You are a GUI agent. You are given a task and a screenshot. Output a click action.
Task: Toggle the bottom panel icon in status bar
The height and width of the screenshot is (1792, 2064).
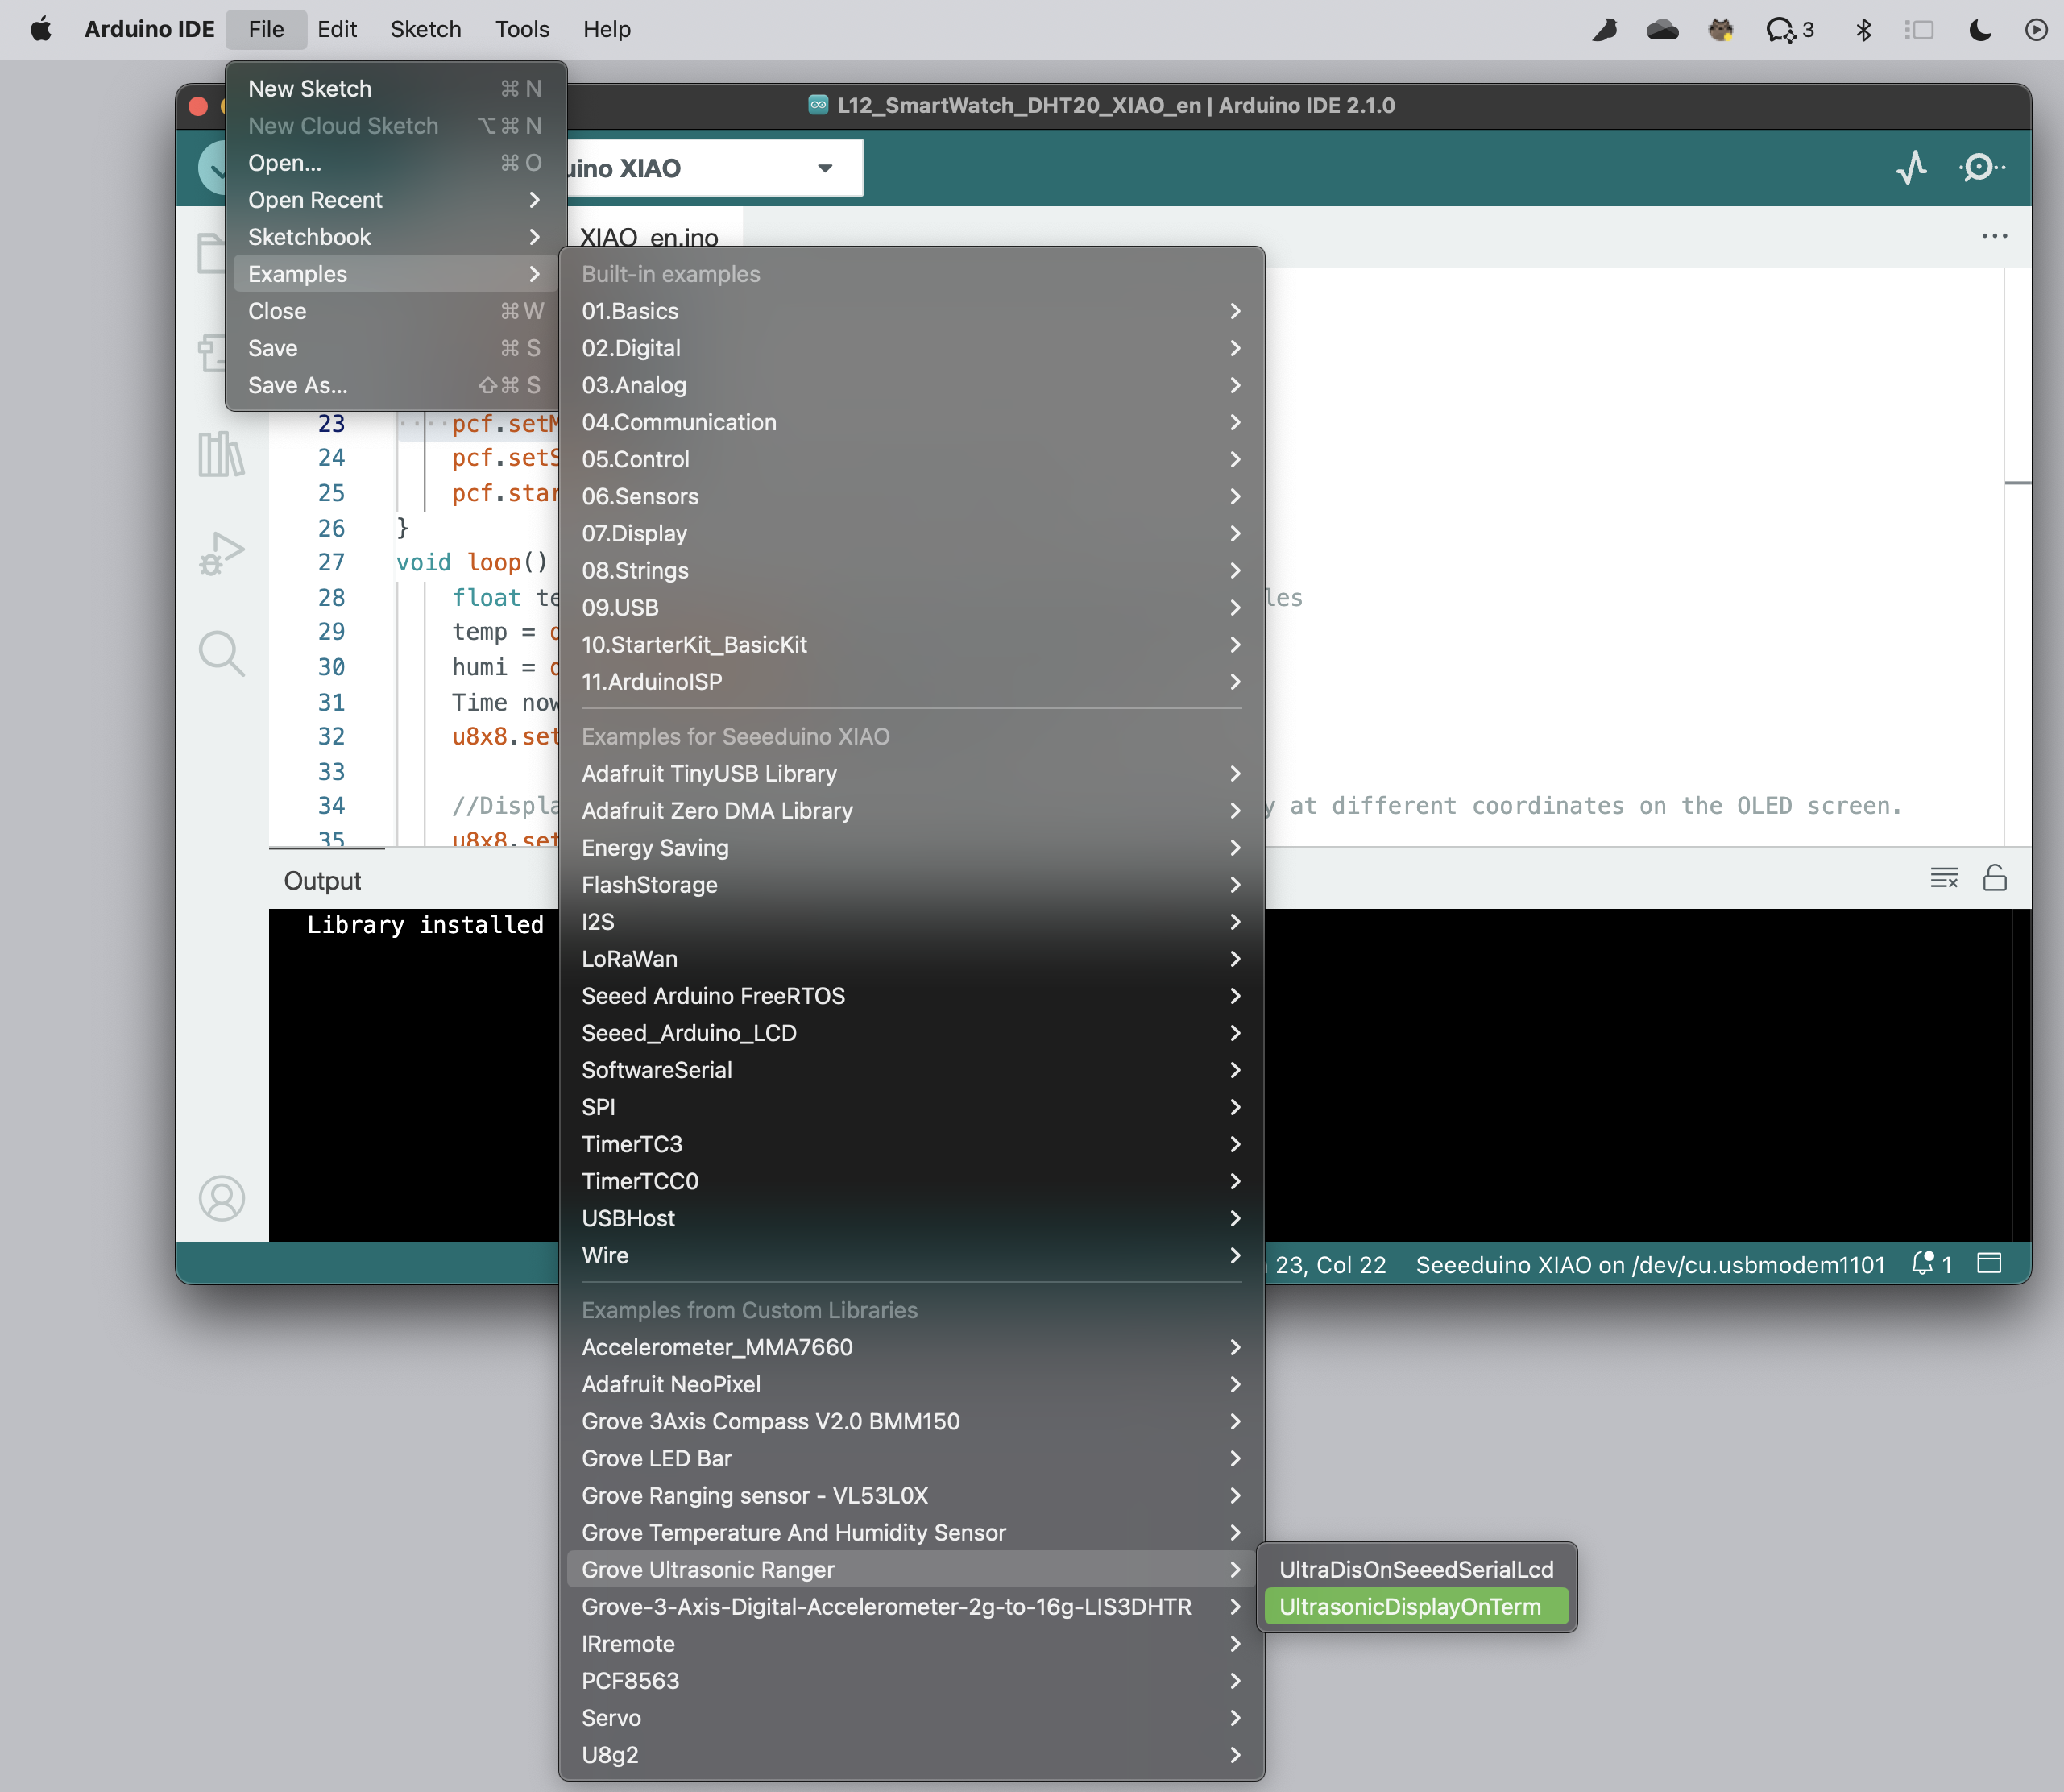click(x=1989, y=1263)
